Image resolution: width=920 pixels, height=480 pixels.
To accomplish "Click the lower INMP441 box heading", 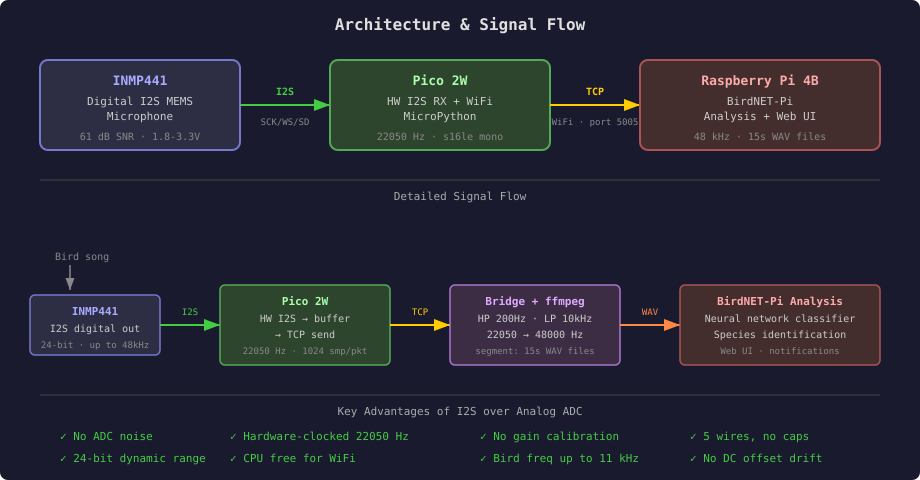I will click(94, 311).
